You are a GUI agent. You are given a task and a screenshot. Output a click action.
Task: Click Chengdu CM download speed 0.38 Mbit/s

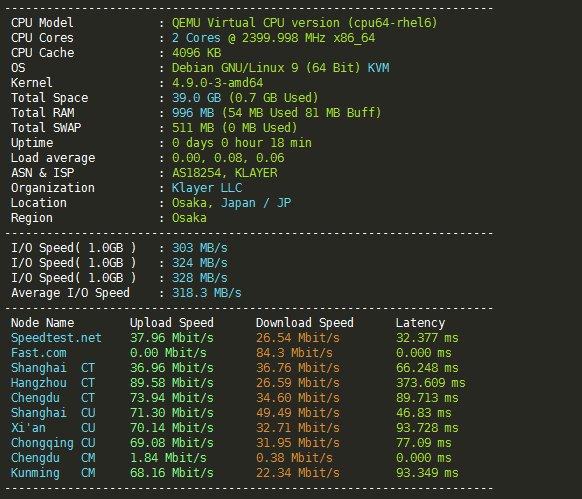coord(294,458)
